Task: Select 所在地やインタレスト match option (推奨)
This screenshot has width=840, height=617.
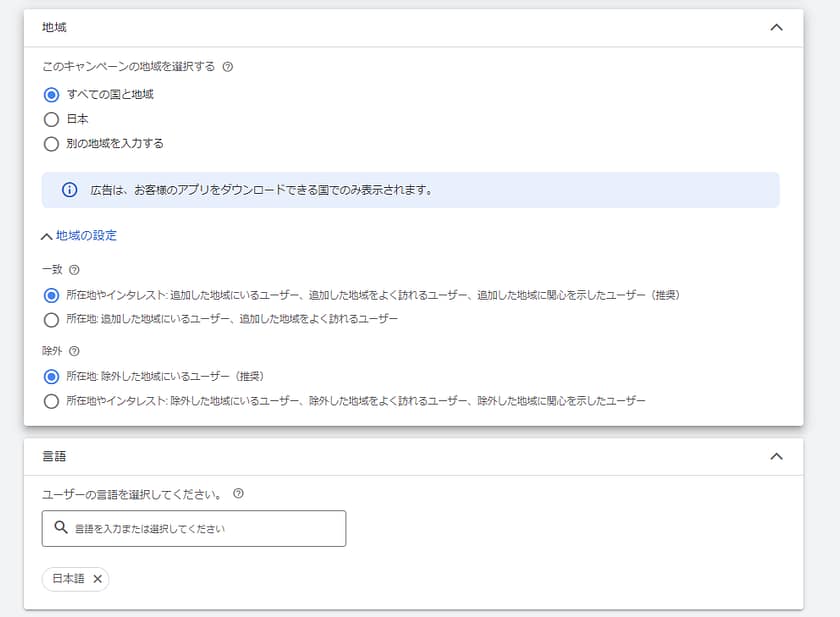Action: [52, 295]
